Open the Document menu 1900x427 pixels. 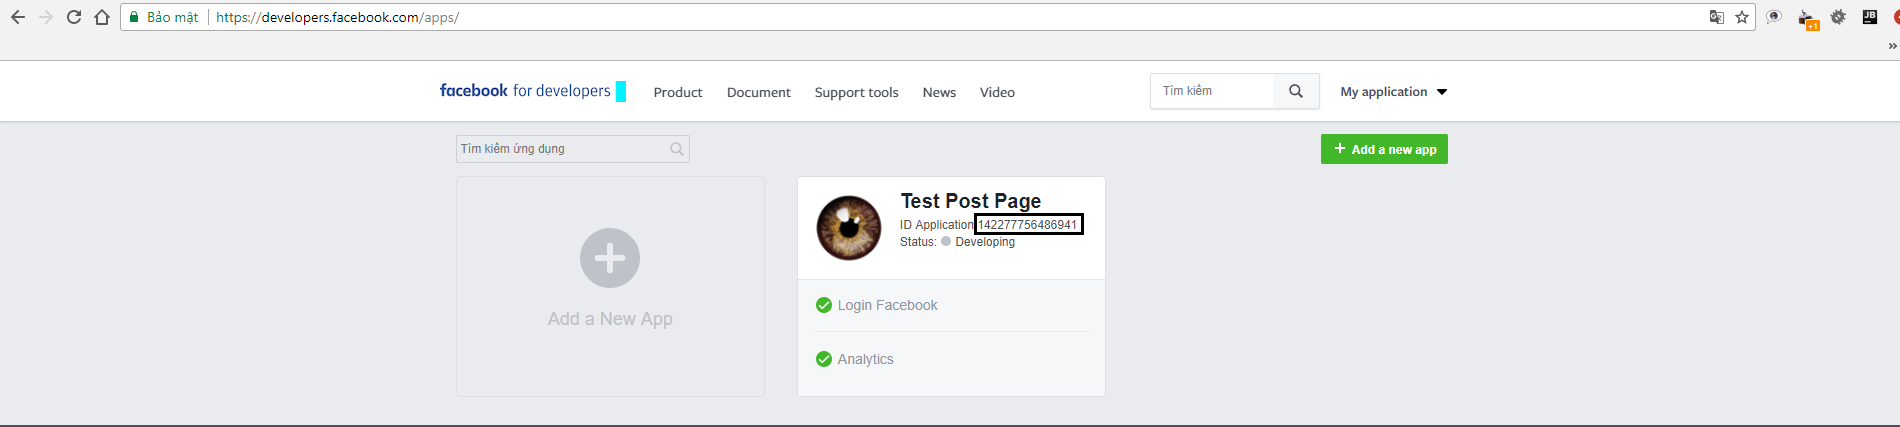click(759, 92)
